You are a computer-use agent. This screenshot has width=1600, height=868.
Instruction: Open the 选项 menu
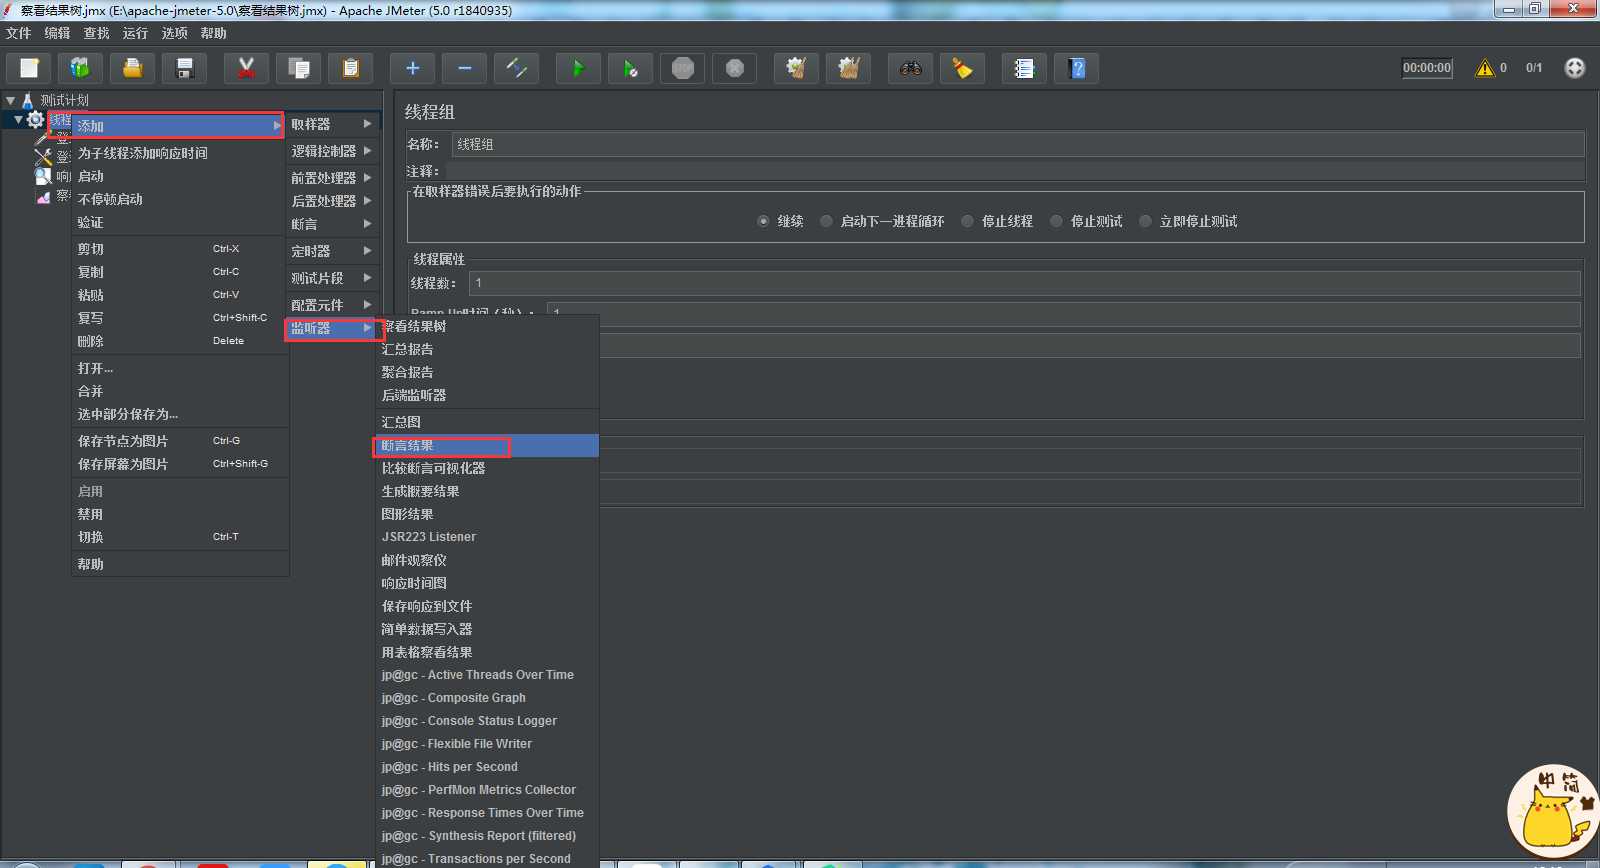pos(174,33)
